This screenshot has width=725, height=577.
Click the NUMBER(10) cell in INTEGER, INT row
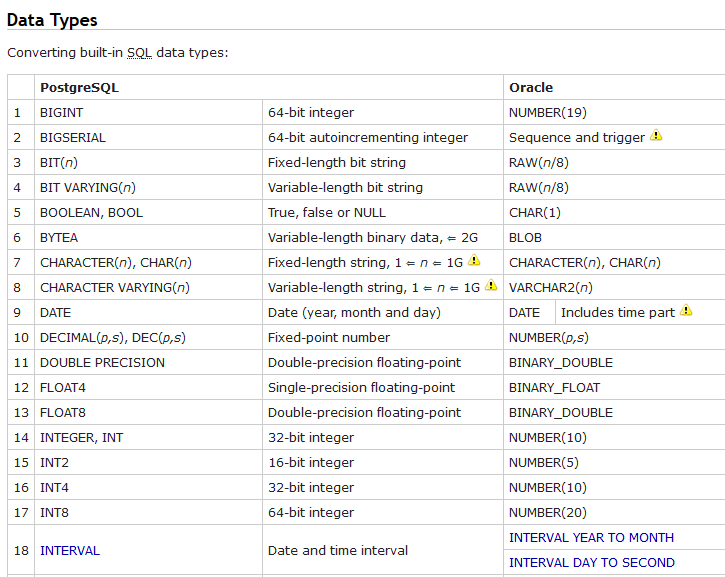point(614,437)
